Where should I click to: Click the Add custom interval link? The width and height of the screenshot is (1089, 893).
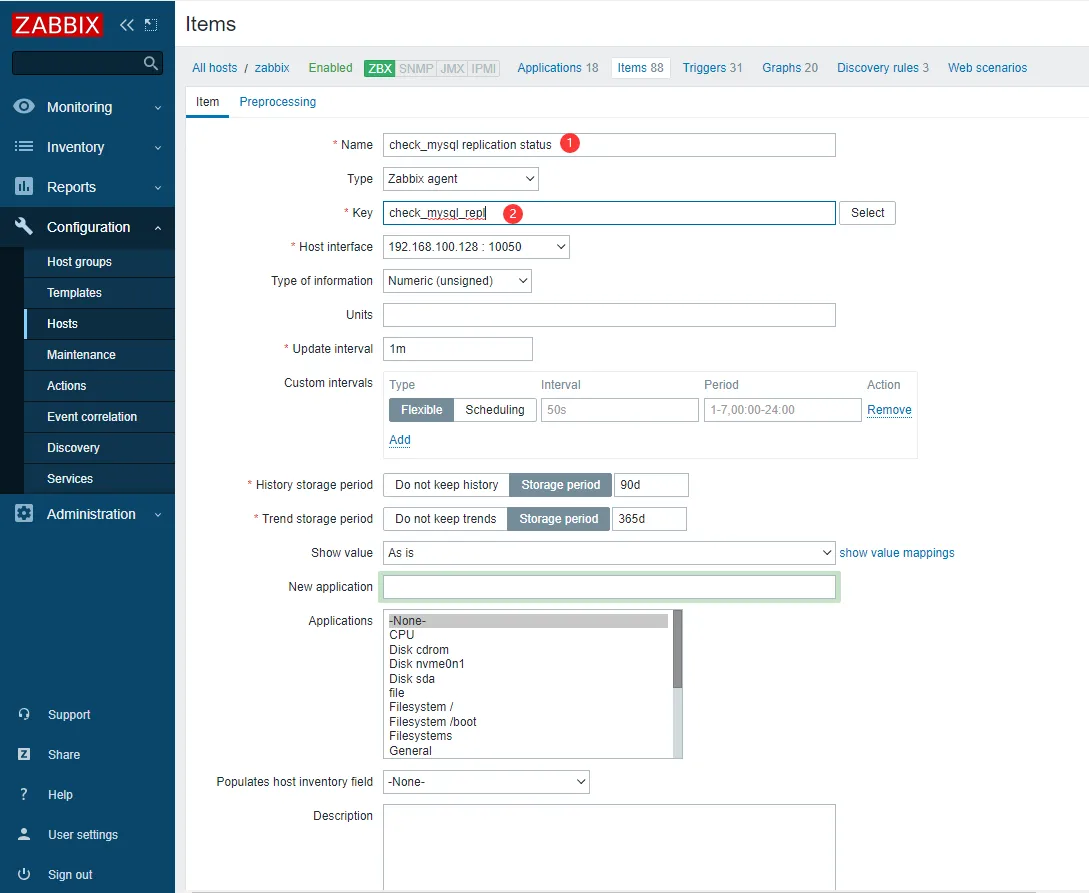pos(399,440)
